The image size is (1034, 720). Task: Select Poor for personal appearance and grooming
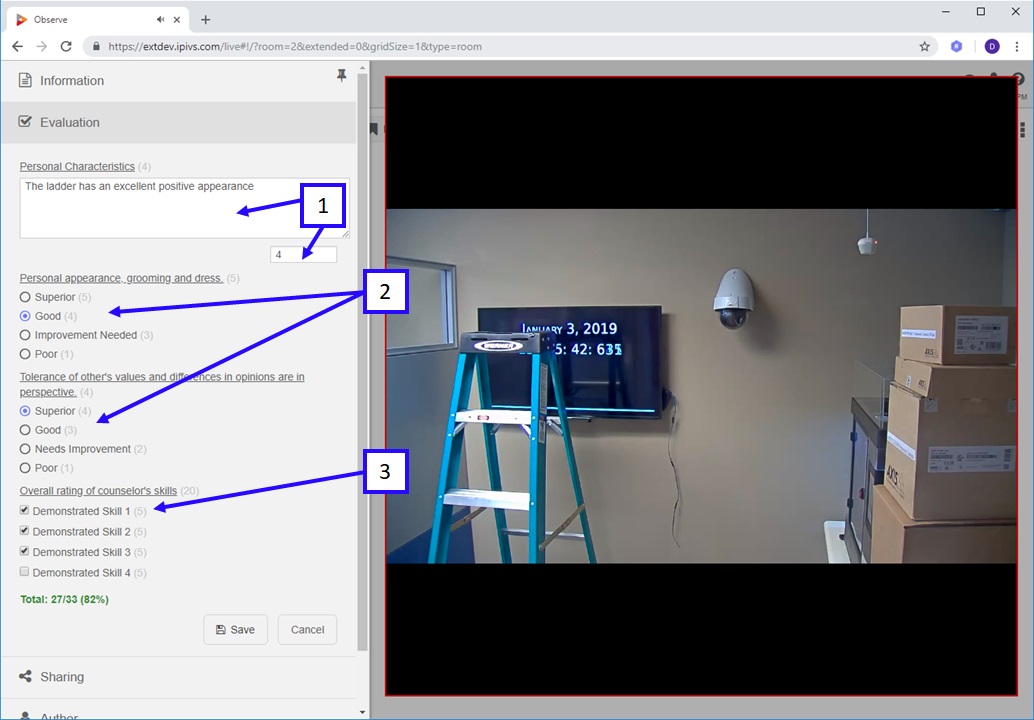25,354
